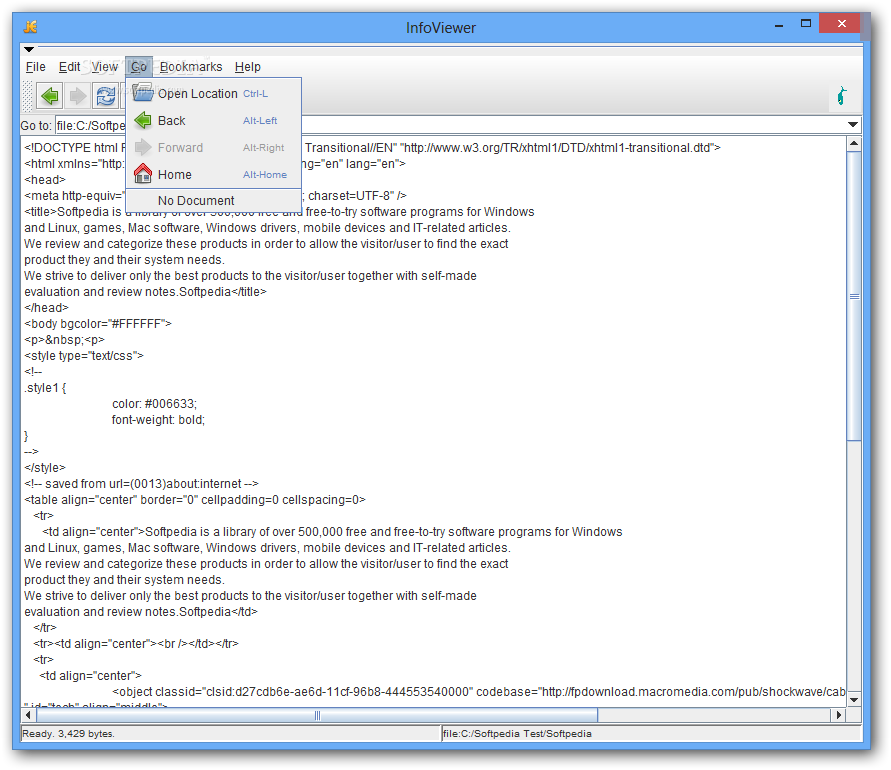Click the Open Location folder icon in menu
Image resolution: width=891 pixels, height=770 pixels.
click(x=143, y=93)
